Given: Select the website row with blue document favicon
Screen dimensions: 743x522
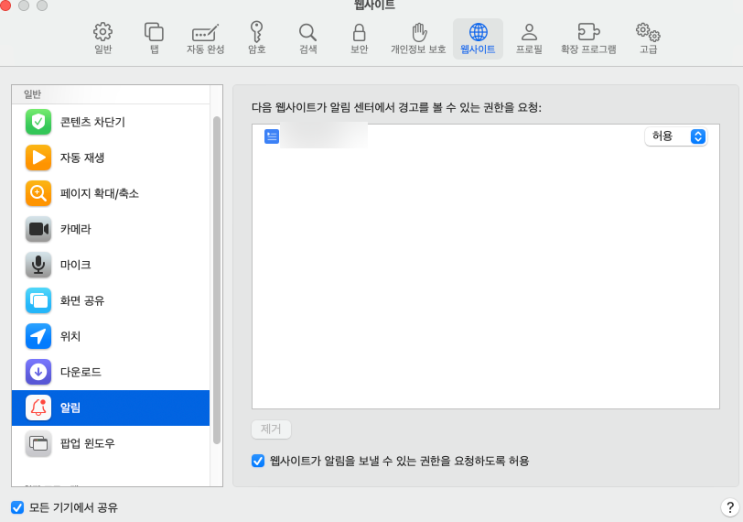Looking at the screenshot, I should (x=486, y=136).
